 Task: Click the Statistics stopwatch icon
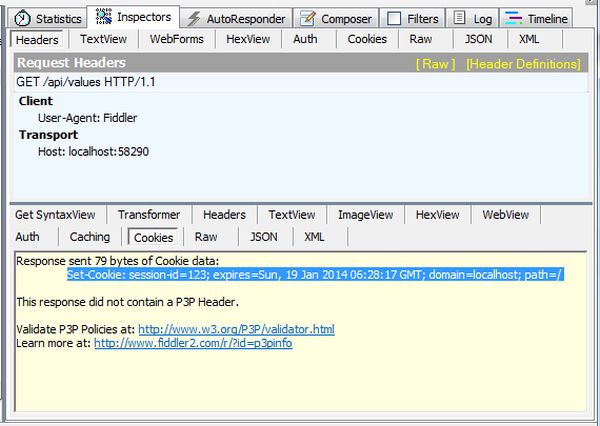[22, 18]
